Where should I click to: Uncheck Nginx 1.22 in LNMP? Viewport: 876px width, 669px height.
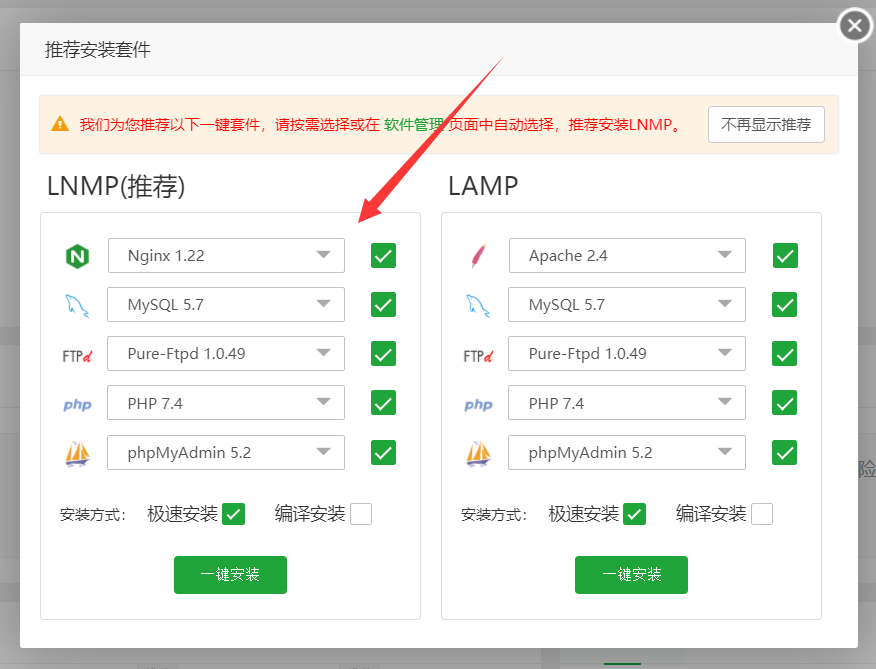pos(383,255)
